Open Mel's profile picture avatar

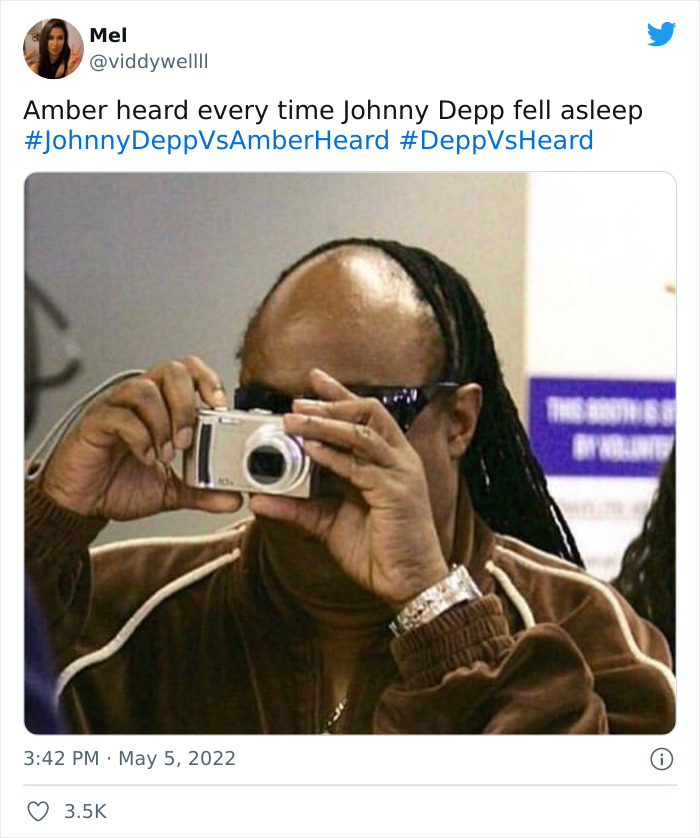click(x=53, y=49)
